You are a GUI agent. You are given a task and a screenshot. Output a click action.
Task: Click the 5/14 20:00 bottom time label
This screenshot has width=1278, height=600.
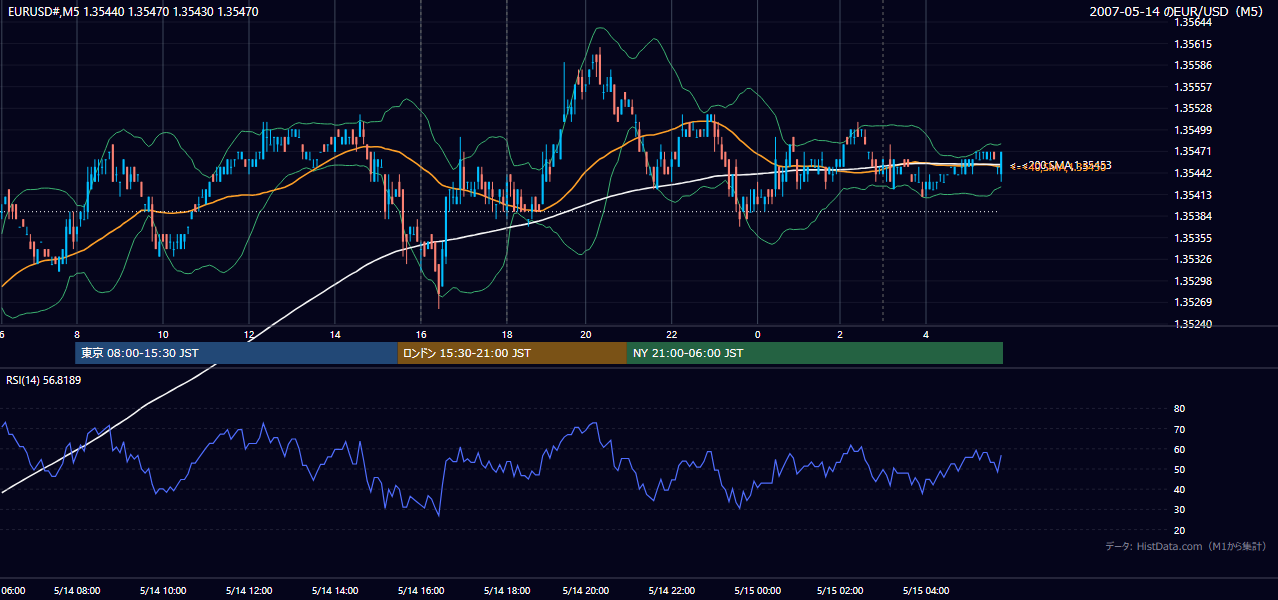click(x=585, y=591)
